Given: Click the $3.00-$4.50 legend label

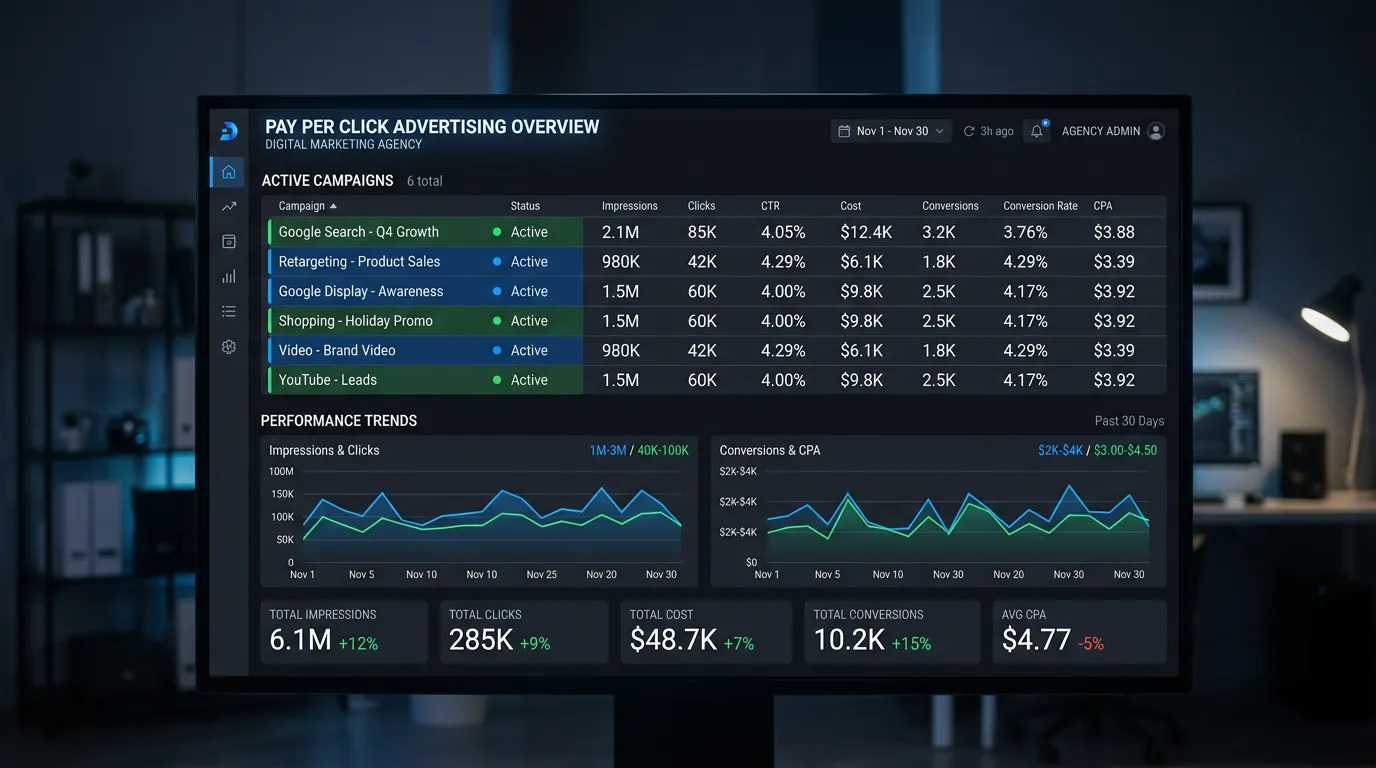Looking at the screenshot, I should click(x=1125, y=450).
